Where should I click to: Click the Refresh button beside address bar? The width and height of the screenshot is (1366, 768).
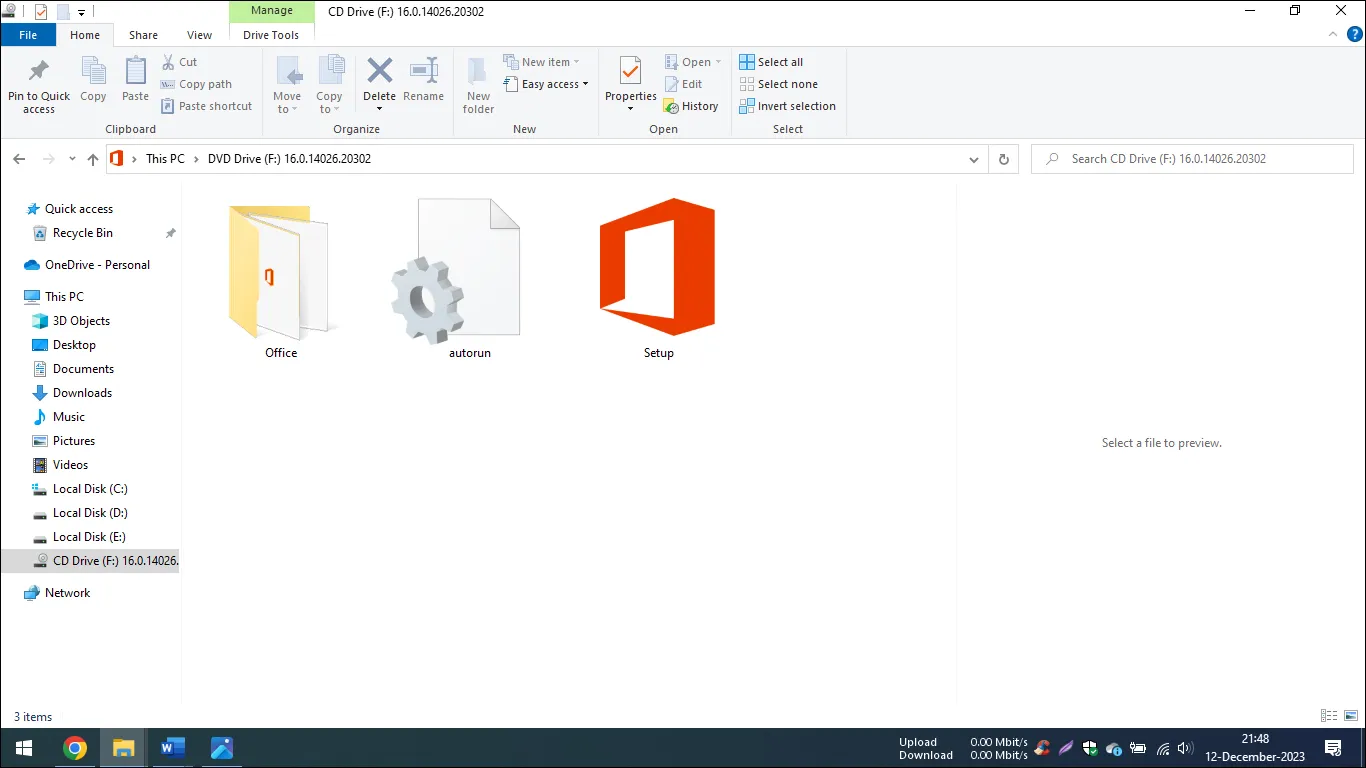[x=1004, y=159]
